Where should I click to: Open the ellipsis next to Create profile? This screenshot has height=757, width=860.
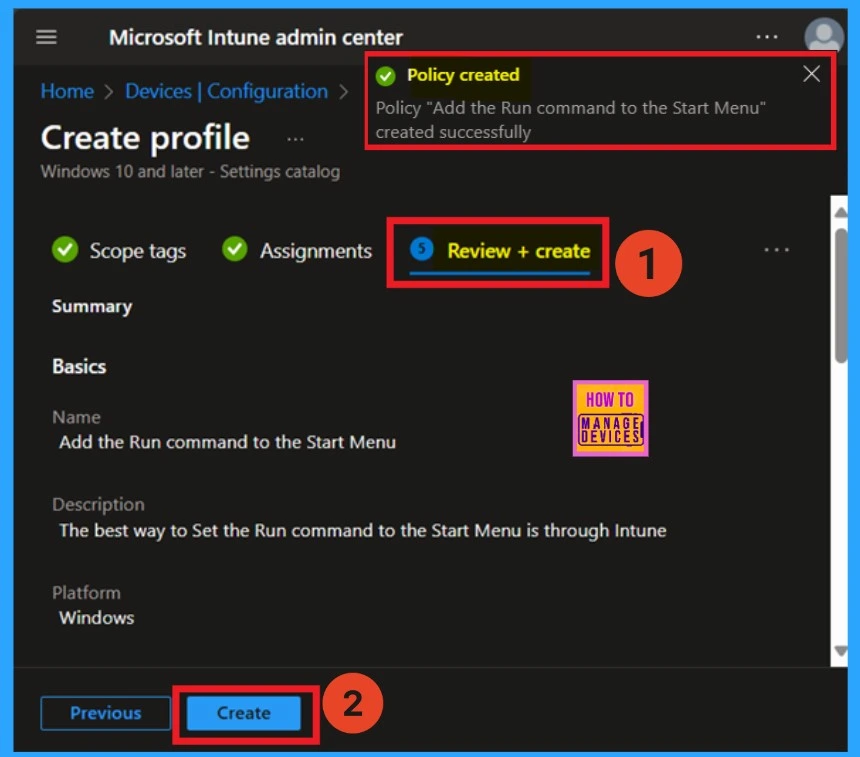pos(295,139)
